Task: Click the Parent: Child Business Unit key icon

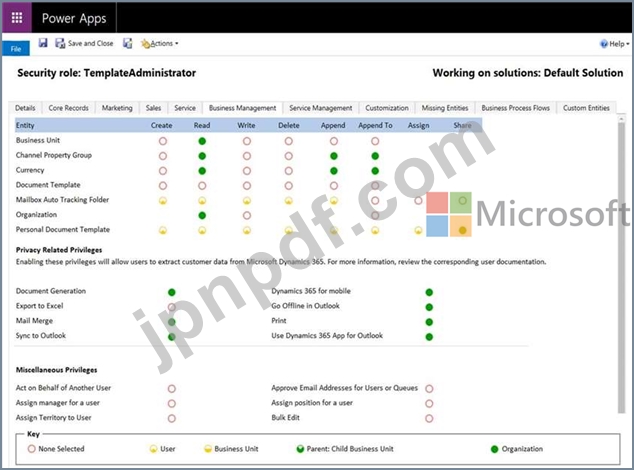Action: tap(300, 449)
